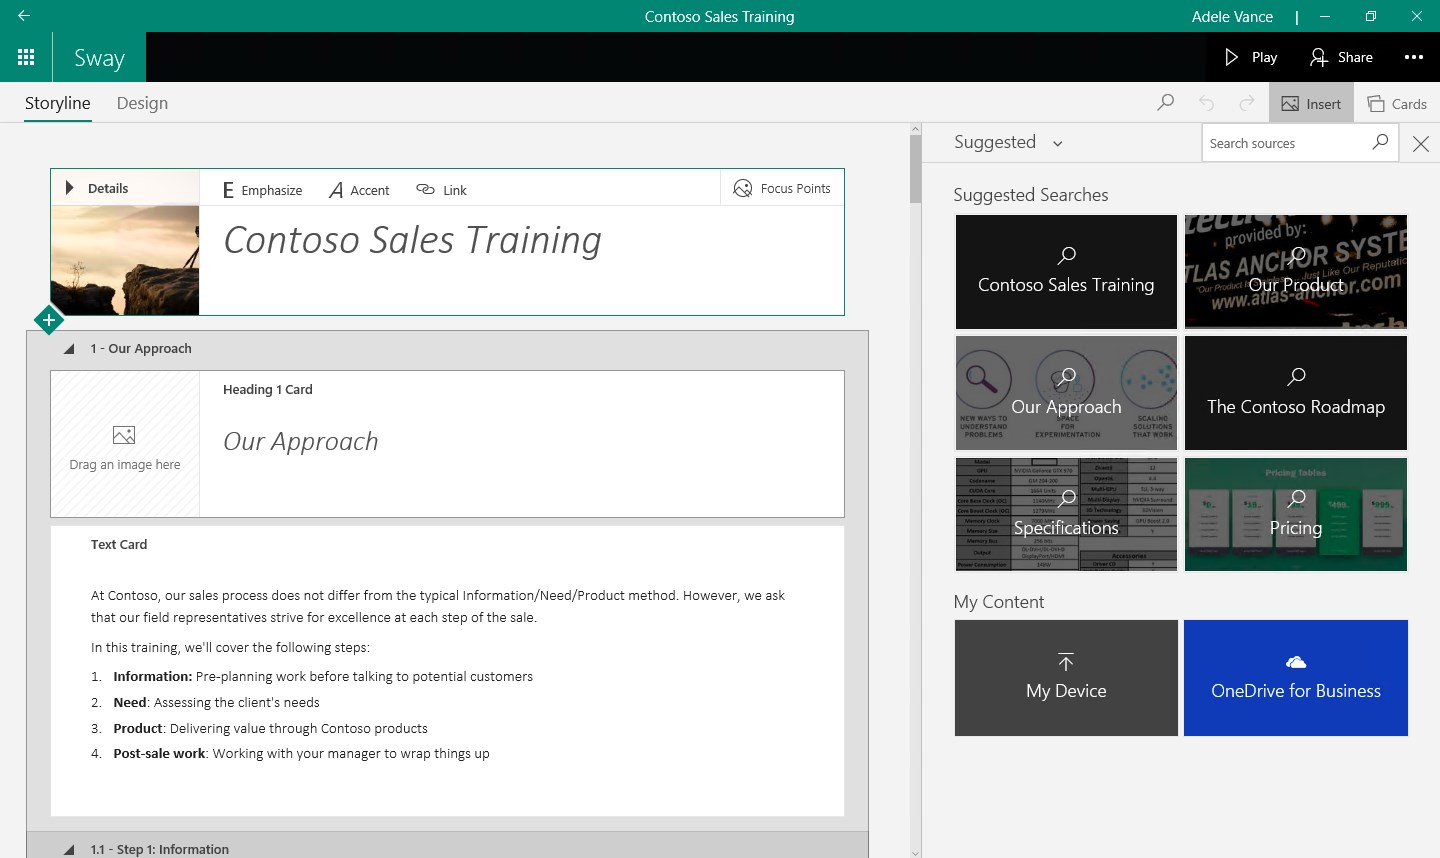Open the Suggested sources dropdown
This screenshot has height=858, width=1440.
(1058, 143)
